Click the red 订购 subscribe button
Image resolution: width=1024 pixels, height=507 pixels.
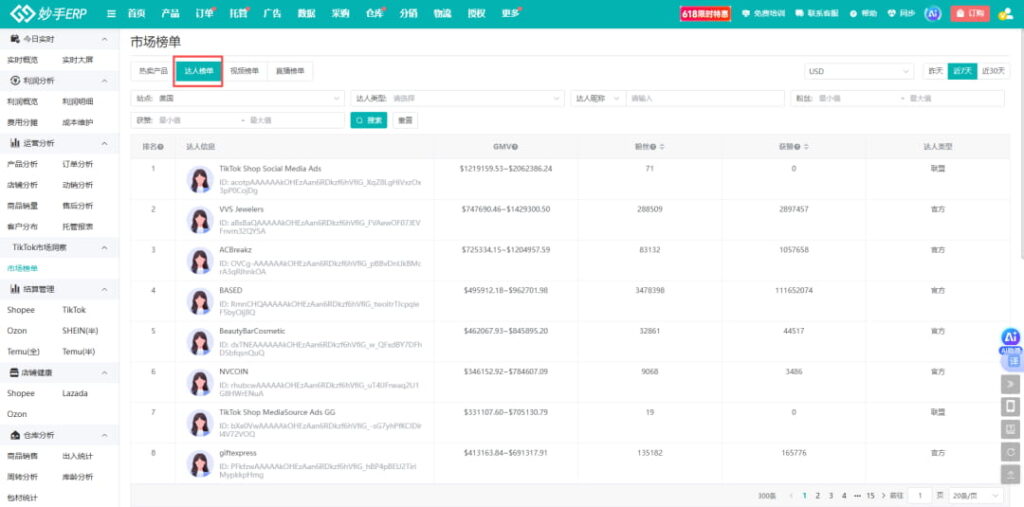click(x=970, y=14)
